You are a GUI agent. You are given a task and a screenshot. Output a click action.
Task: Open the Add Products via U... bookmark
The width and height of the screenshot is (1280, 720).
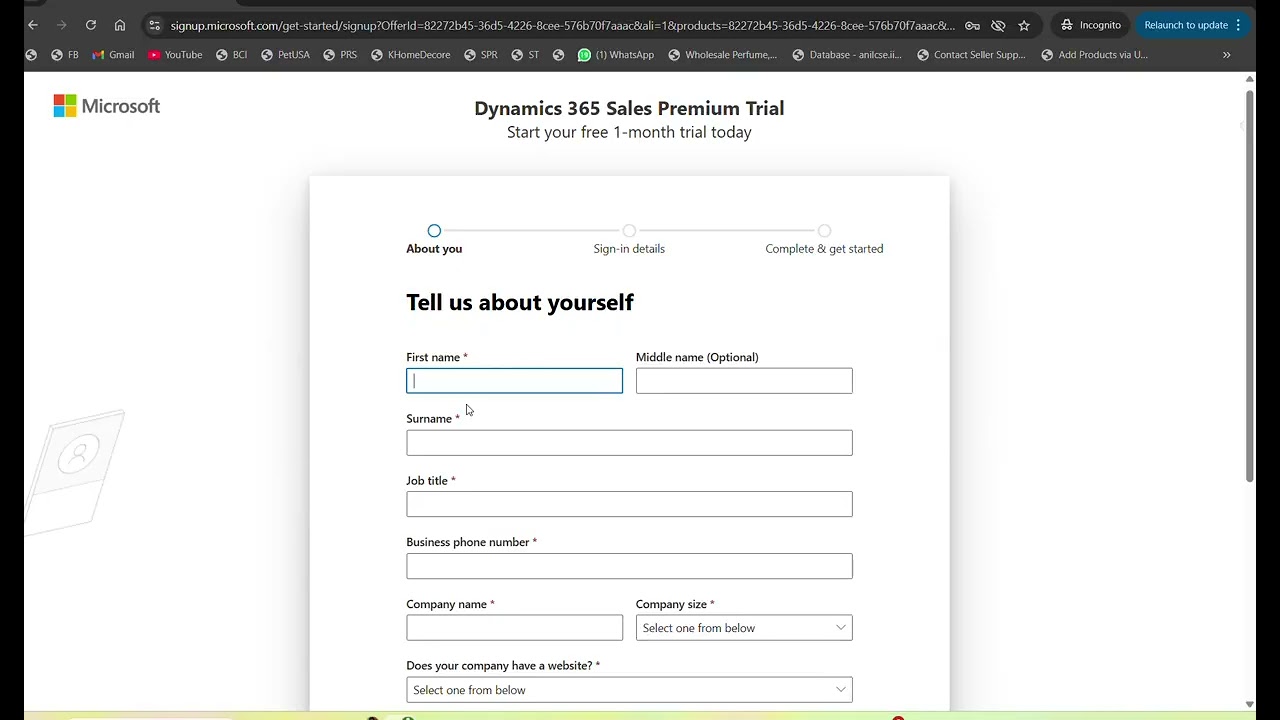point(1095,55)
